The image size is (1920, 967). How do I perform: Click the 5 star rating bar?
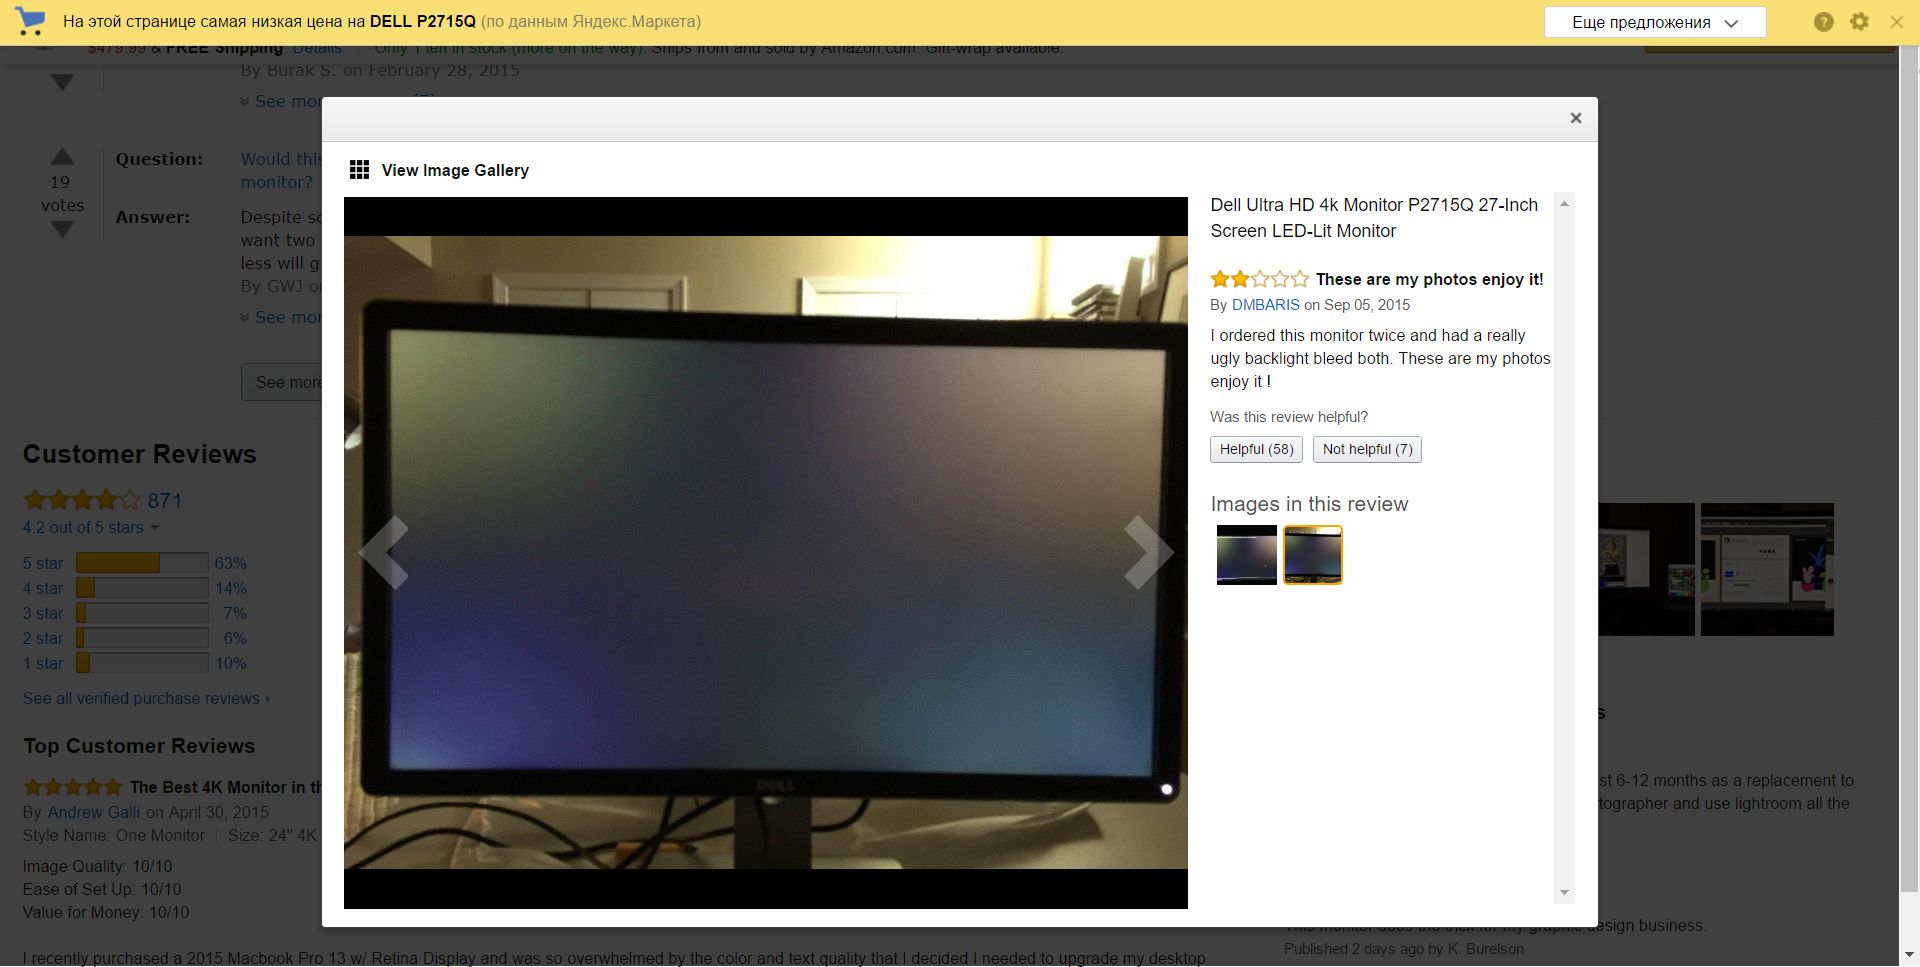pyautogui.click(x=142, y=563)
